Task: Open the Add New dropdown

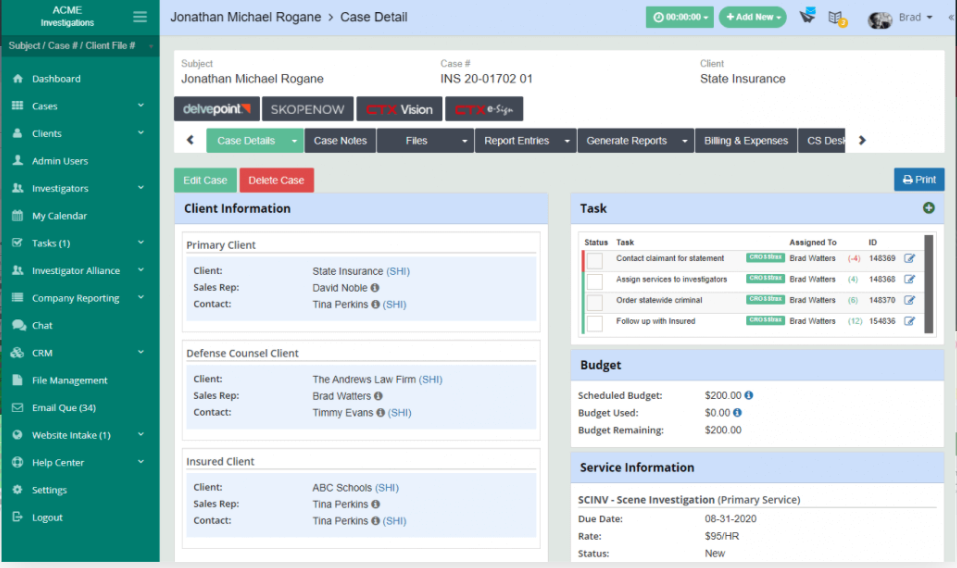Action: (x=753, y=17)
